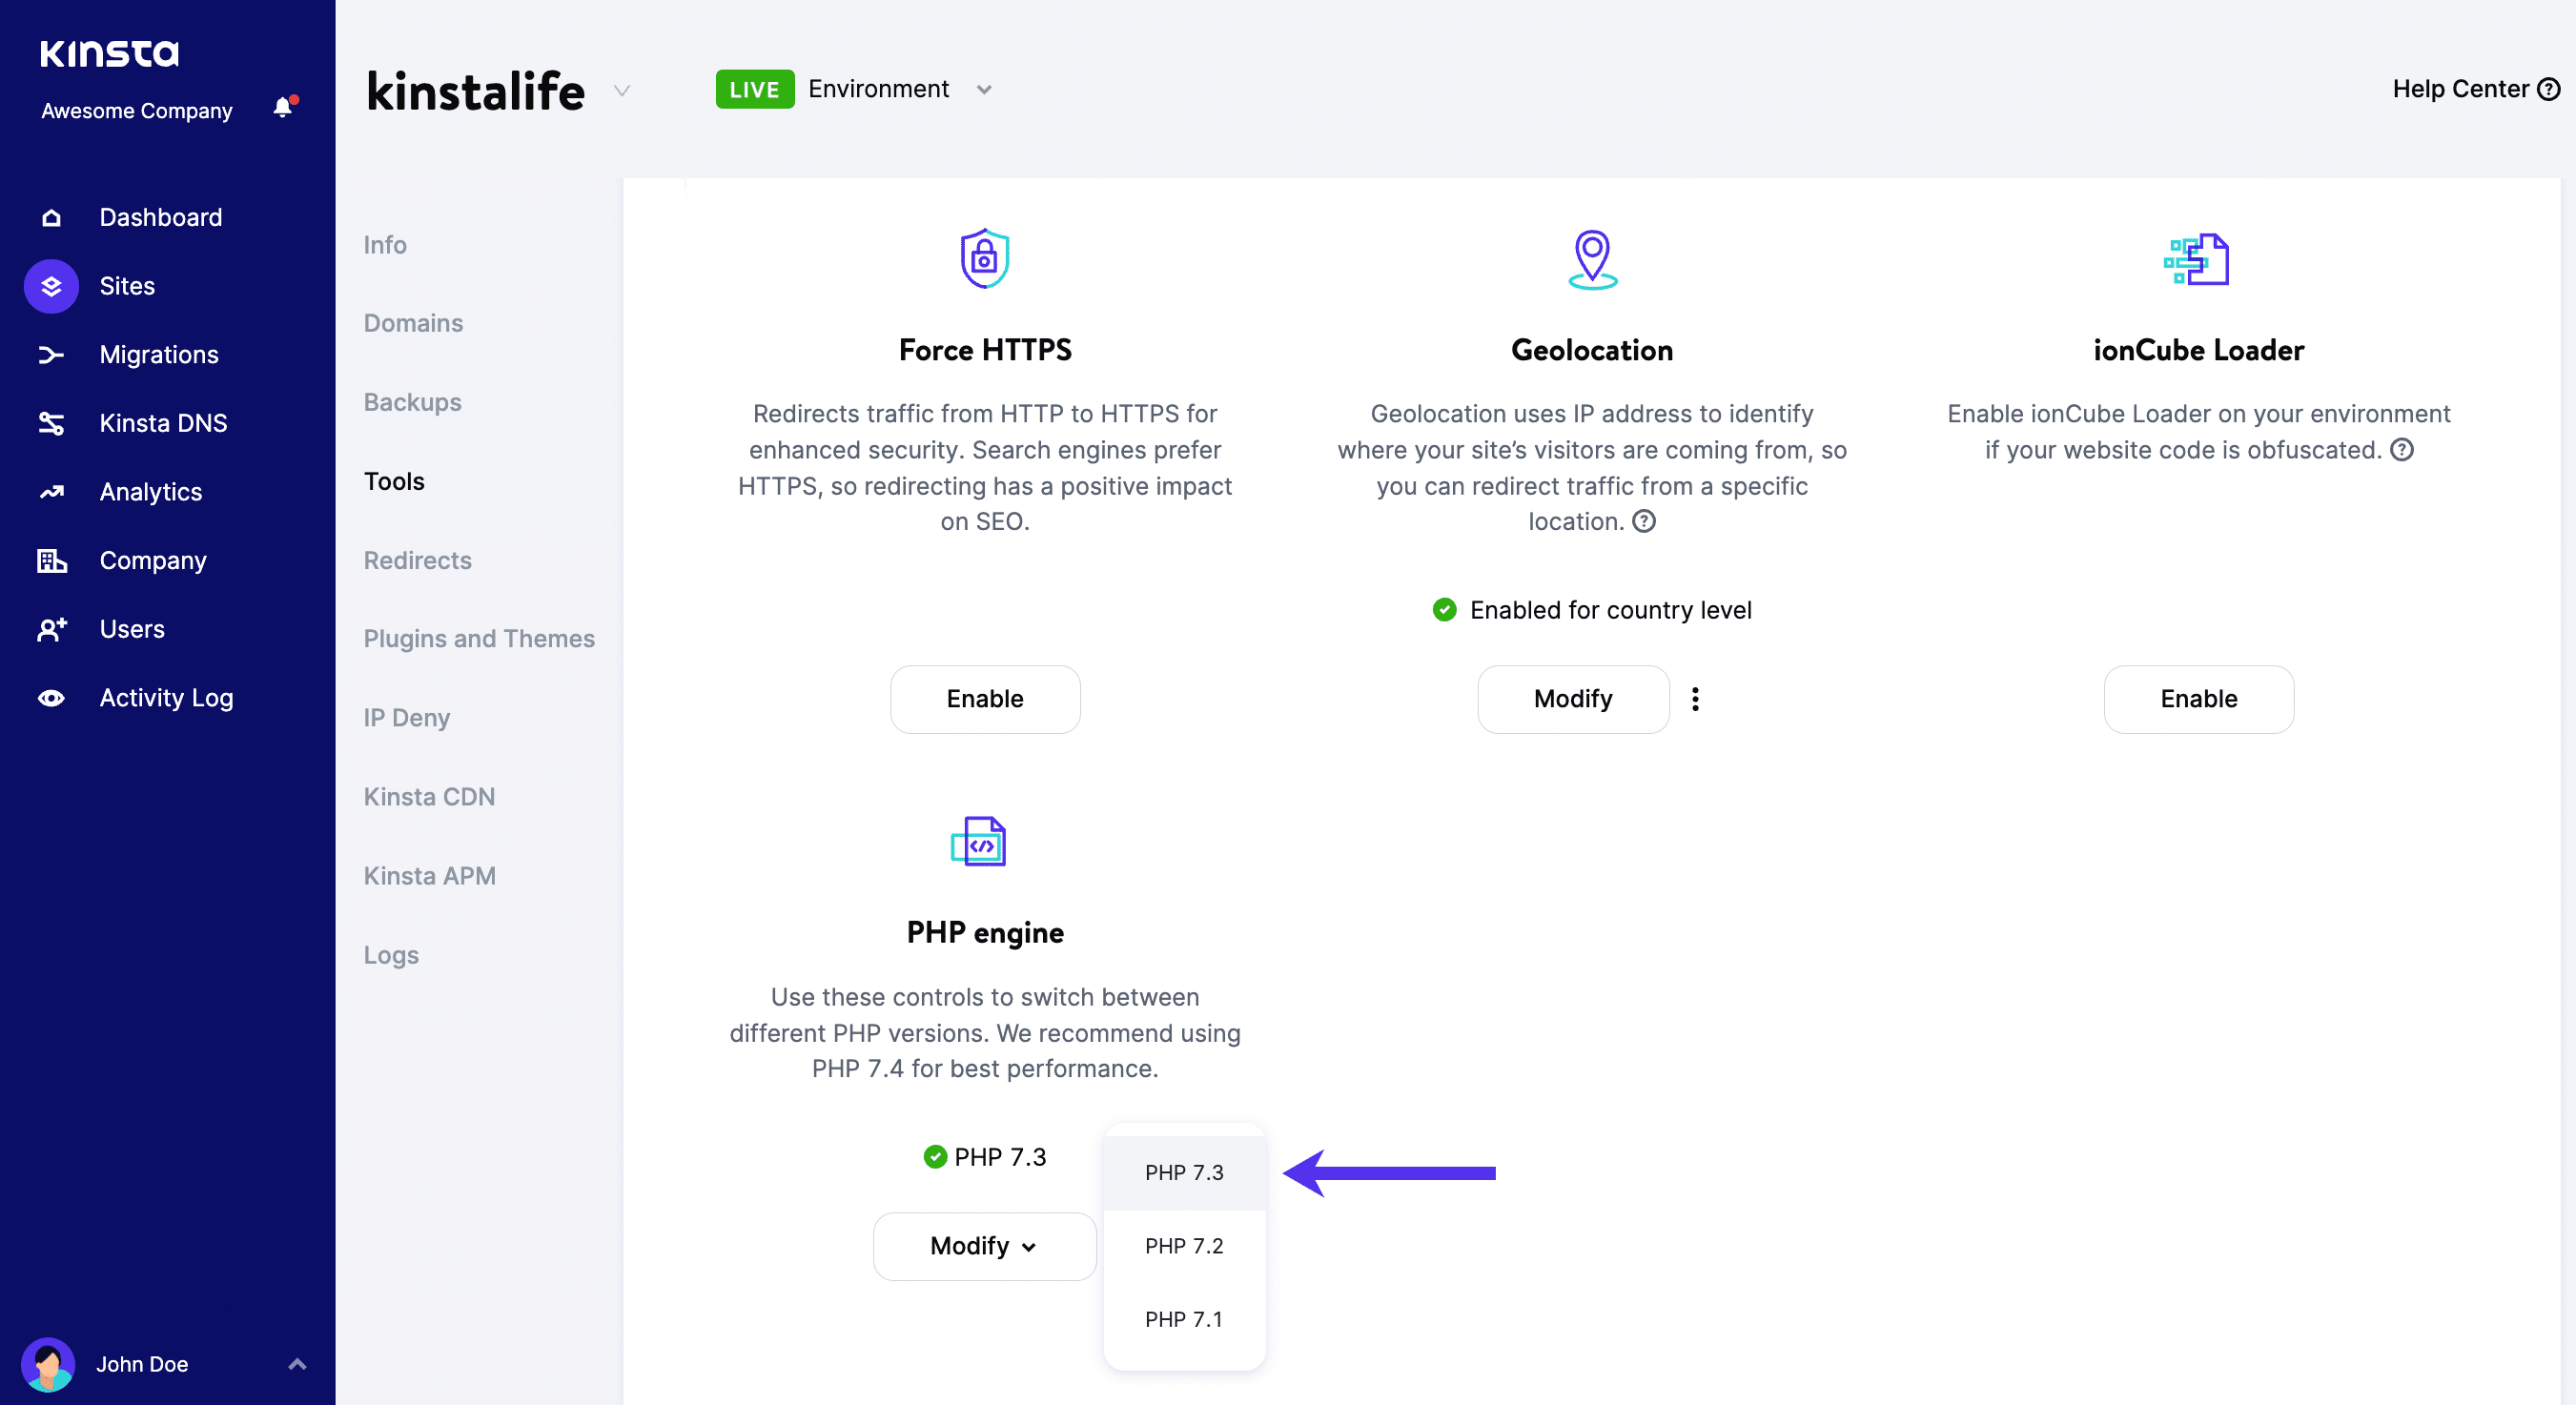Click the ionCube Loader help icon
Viewport: 2576px width, 1405px height.
pyautogui.click(x=2402, y=450)
